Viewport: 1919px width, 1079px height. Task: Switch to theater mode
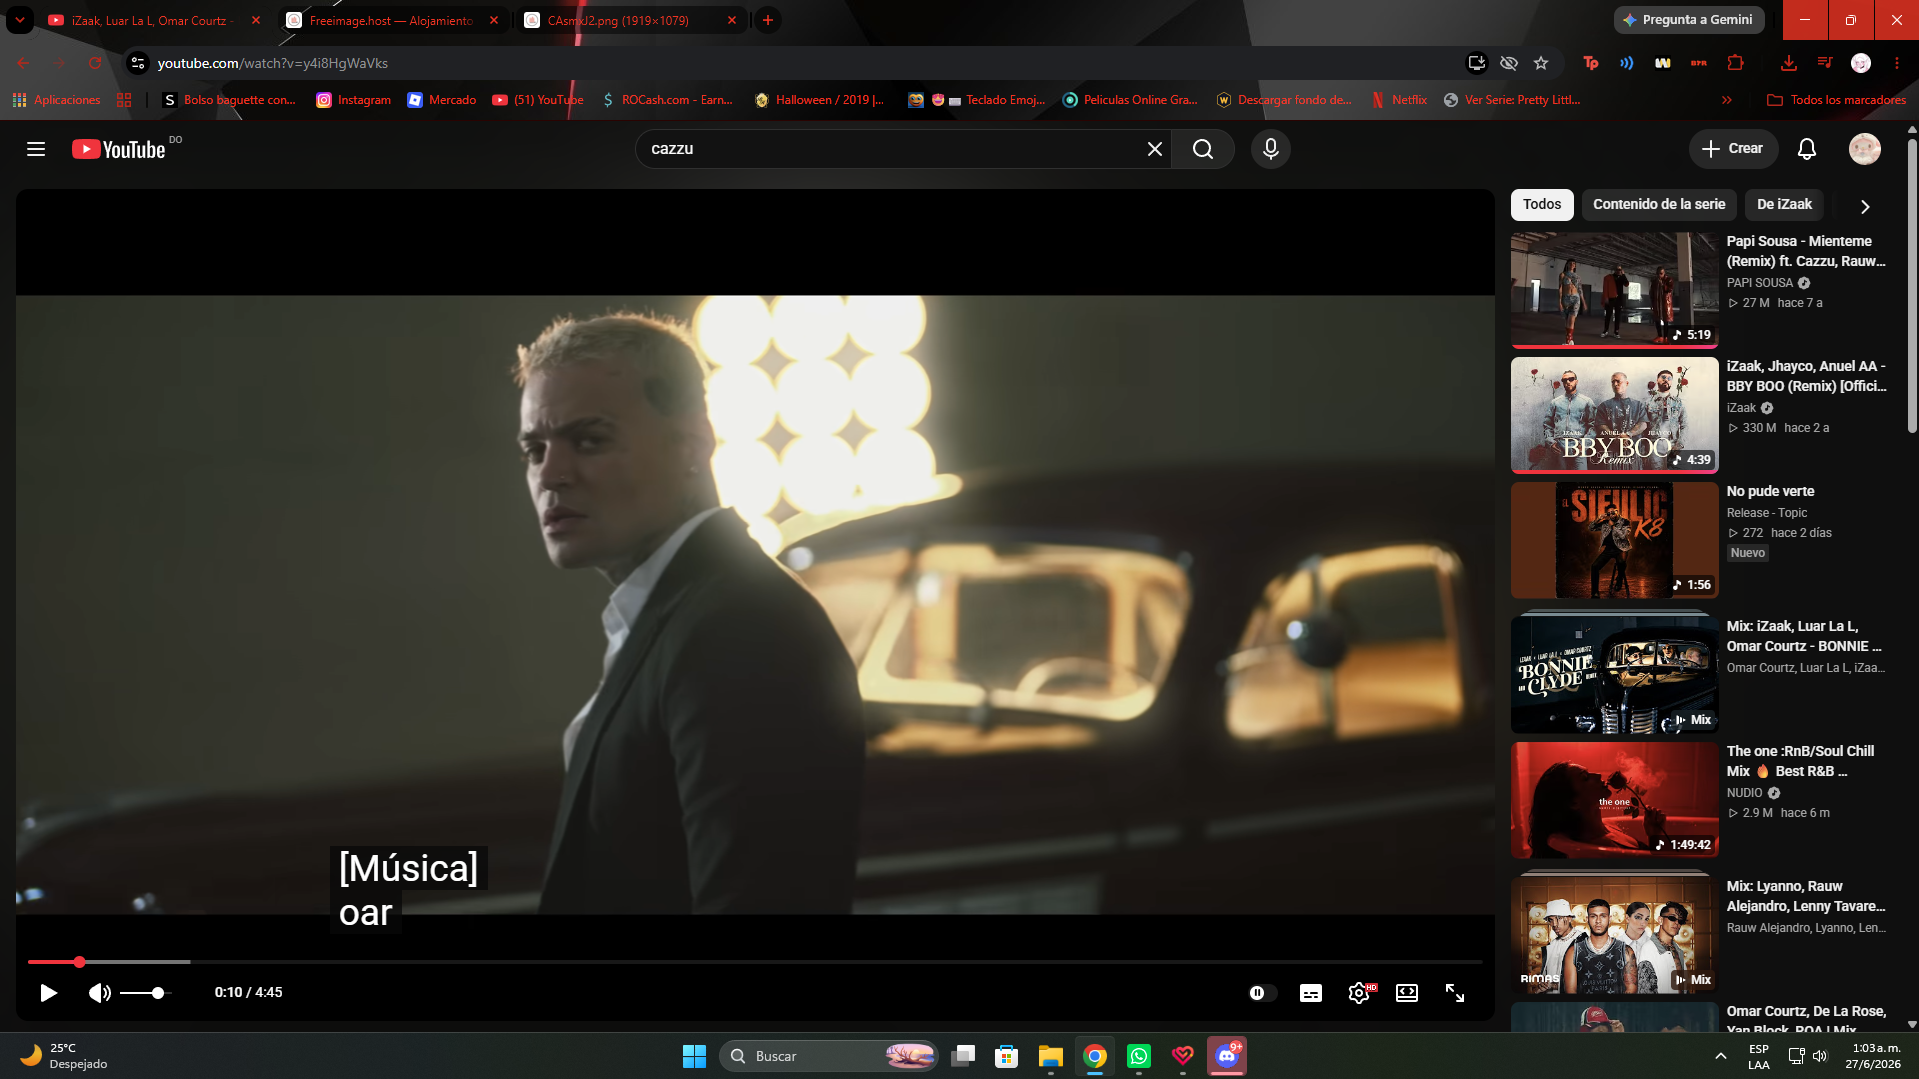tap(1407, 993)
